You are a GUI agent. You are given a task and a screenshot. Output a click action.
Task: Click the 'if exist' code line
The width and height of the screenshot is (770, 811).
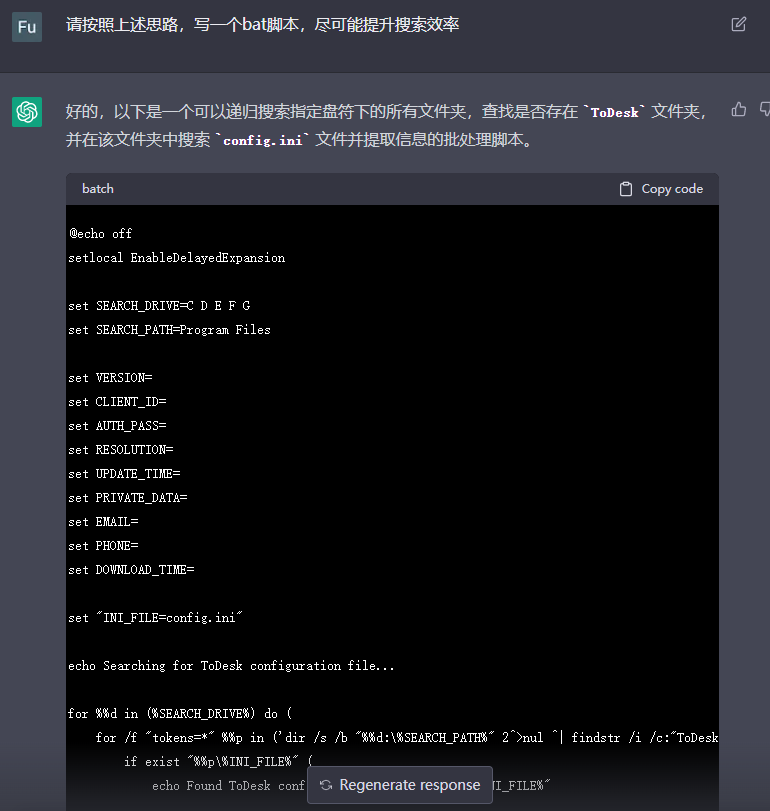tap(218, 761)
